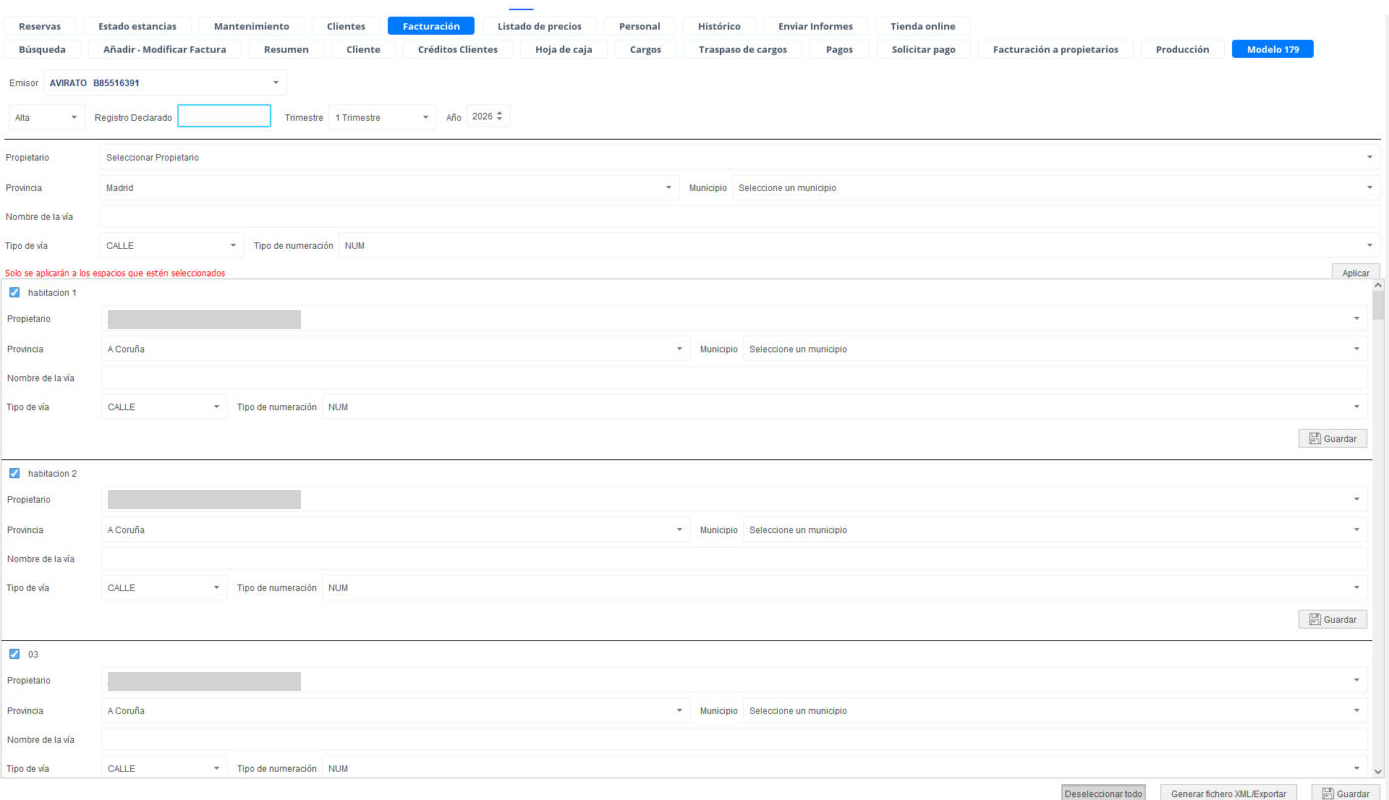Open the Facturación a propietarios tab
The width and height of the screenshot is (1389, 800).
[1056, 49]
